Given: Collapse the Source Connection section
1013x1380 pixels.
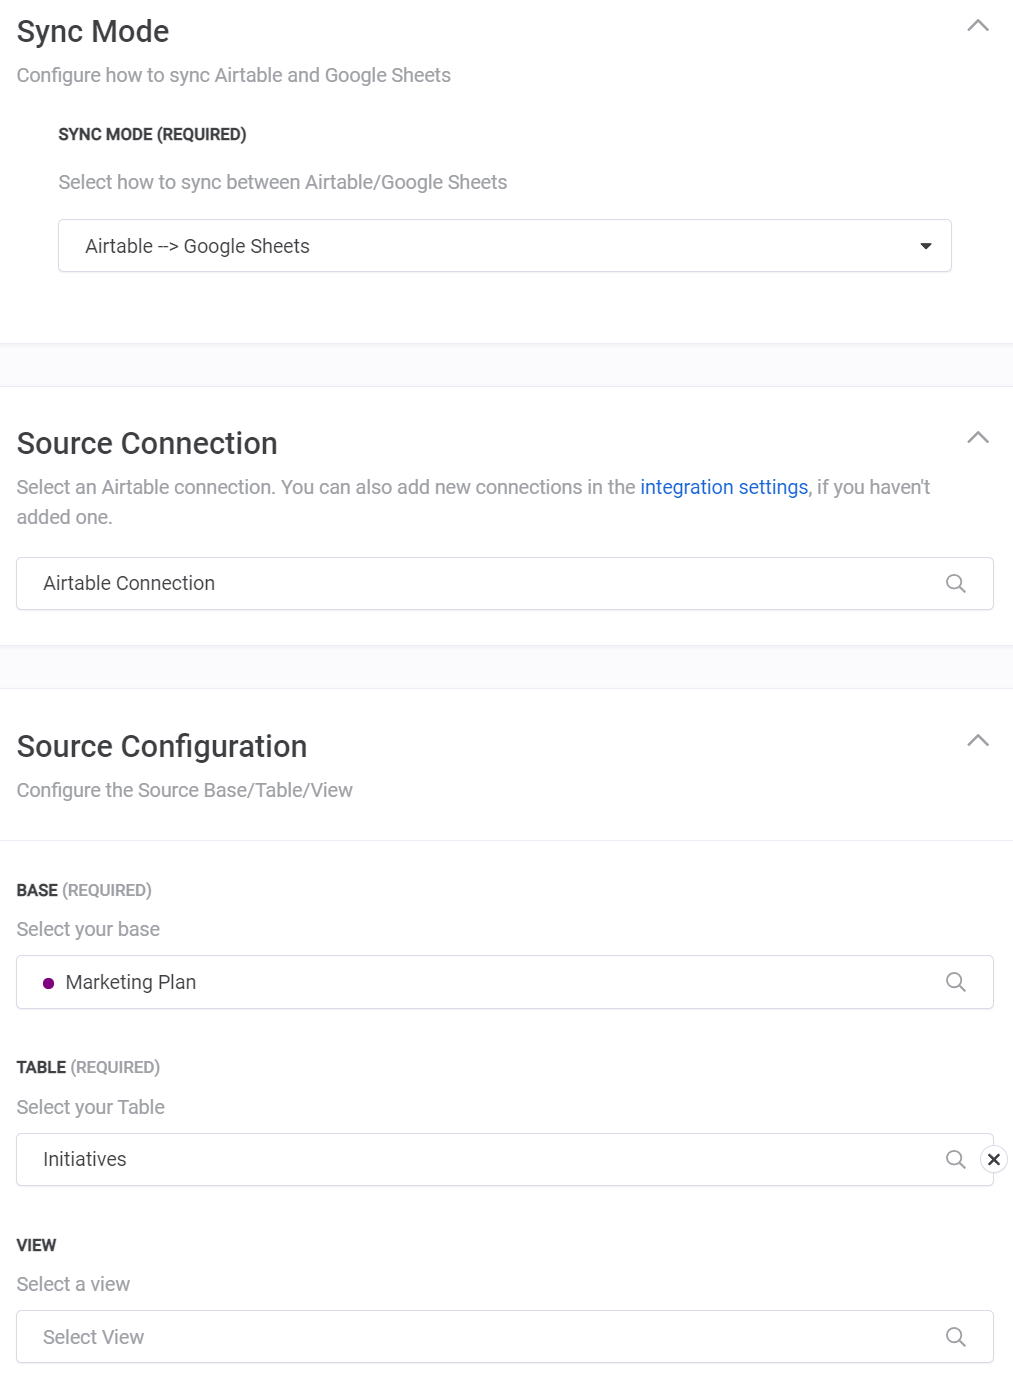Looking at the screenshot, I should coord(978,438).
